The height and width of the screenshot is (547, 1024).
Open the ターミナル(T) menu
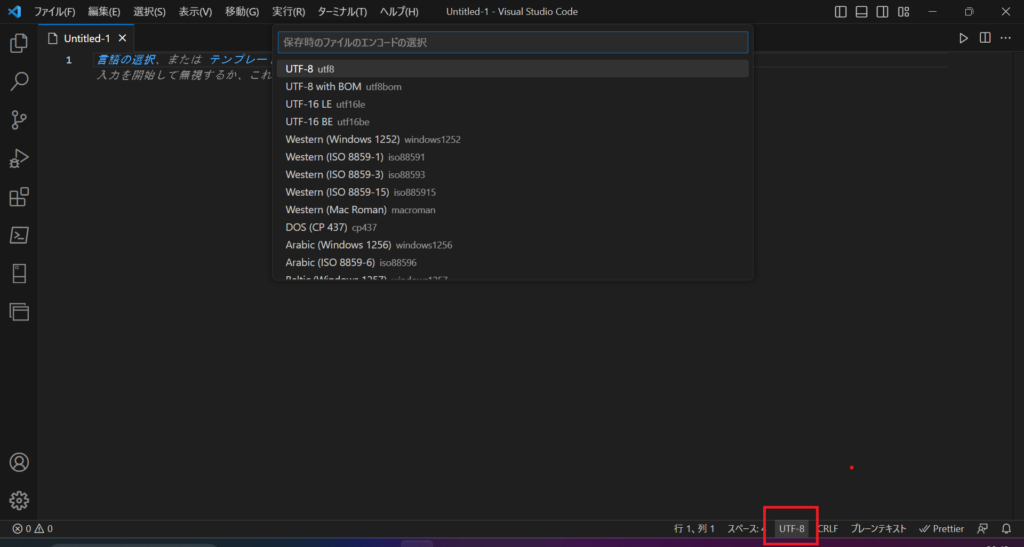point(342,12)
